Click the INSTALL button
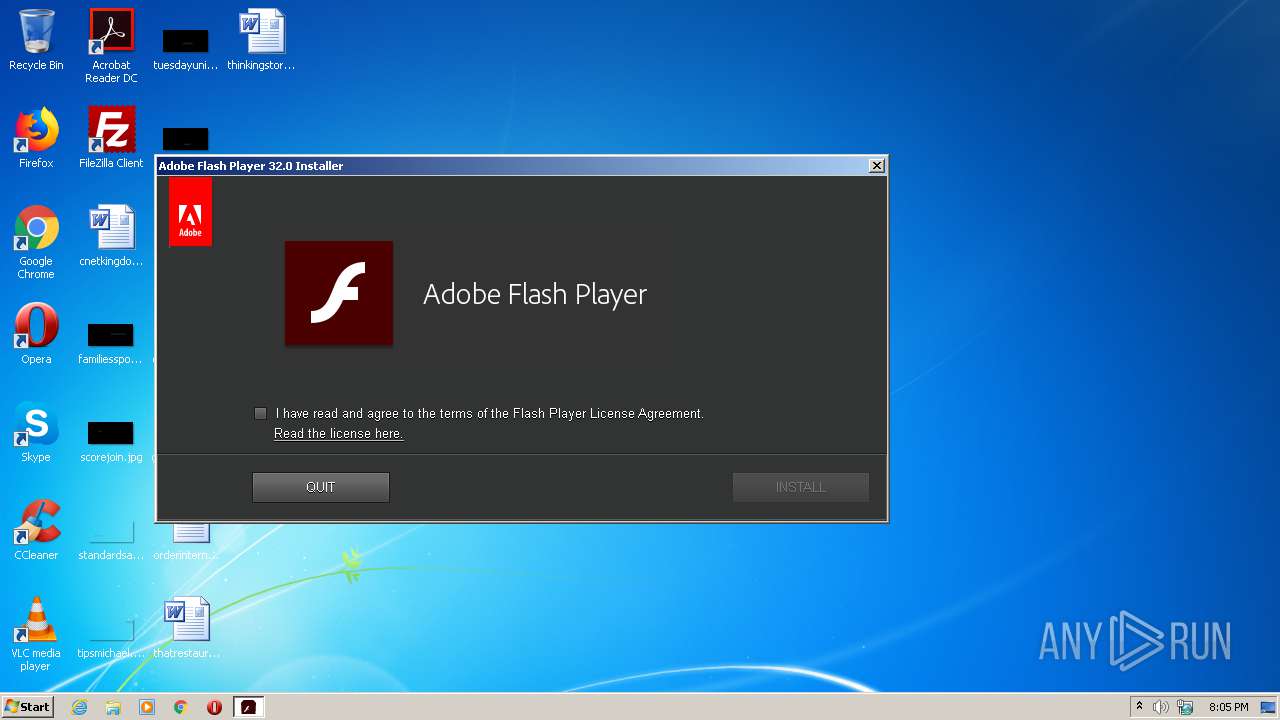1280x720 pixels. pos(801,487)
